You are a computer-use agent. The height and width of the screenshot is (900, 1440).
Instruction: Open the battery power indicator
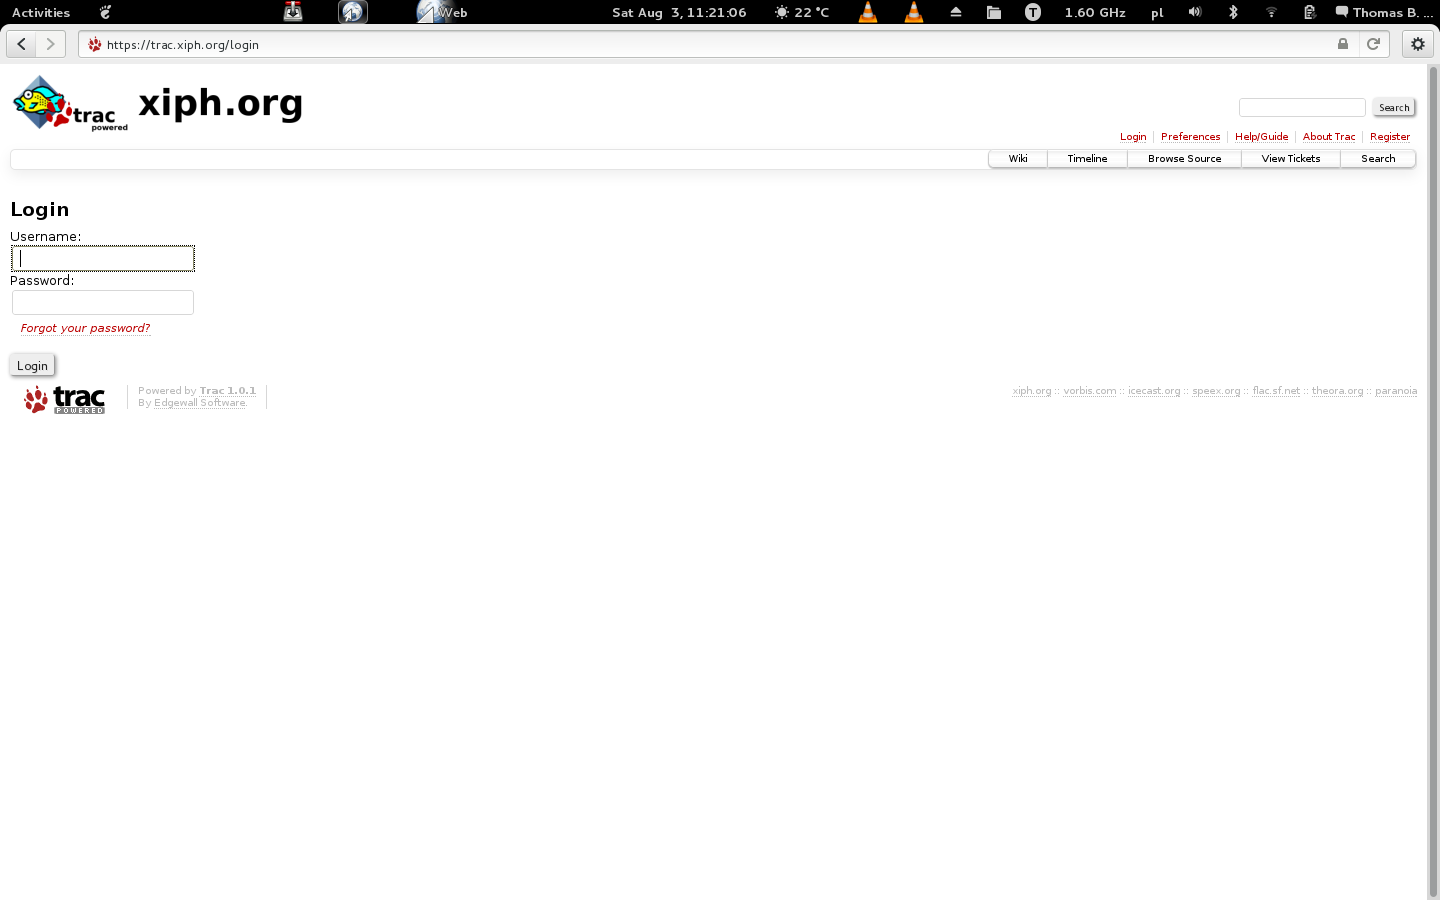point(1309,12)
